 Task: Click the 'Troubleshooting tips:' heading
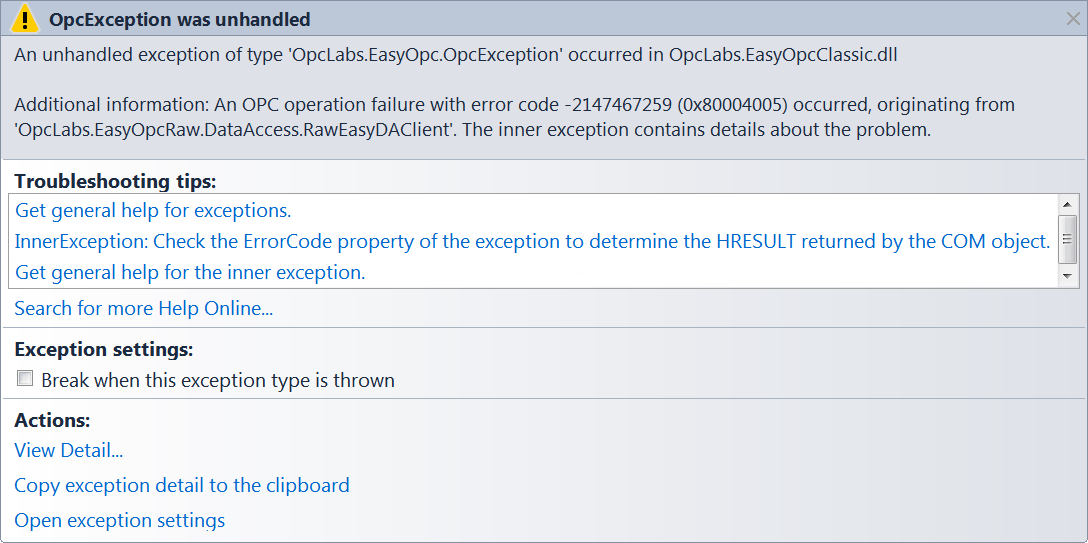point(115,182)
